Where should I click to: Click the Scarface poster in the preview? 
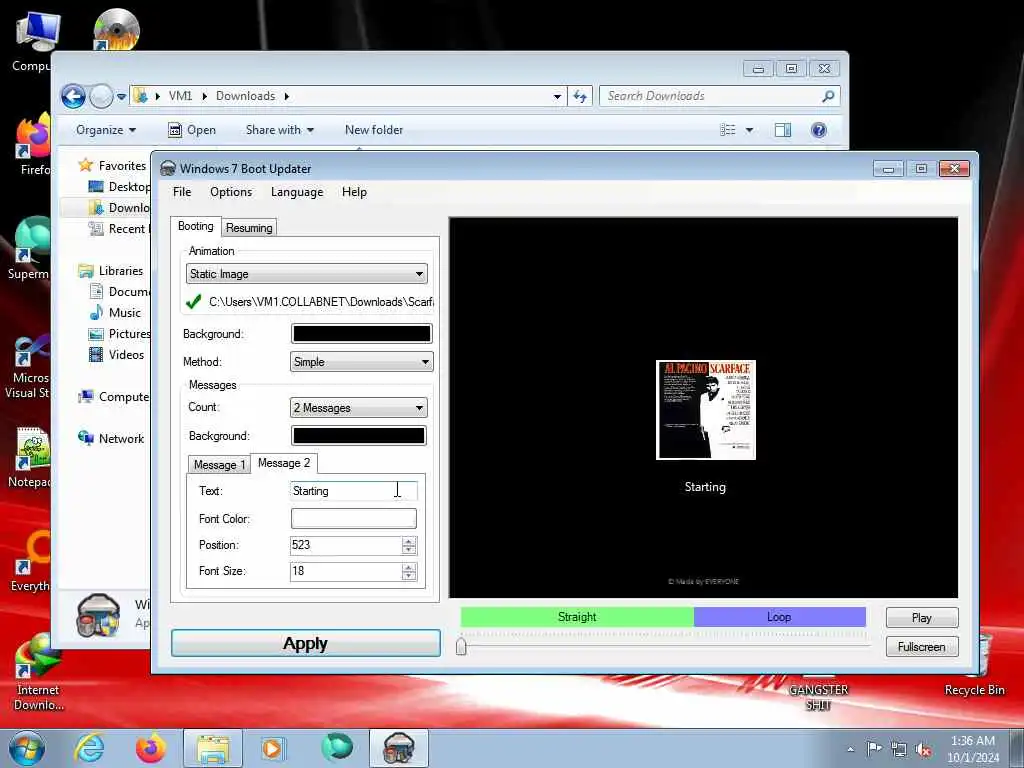(705, 409)
